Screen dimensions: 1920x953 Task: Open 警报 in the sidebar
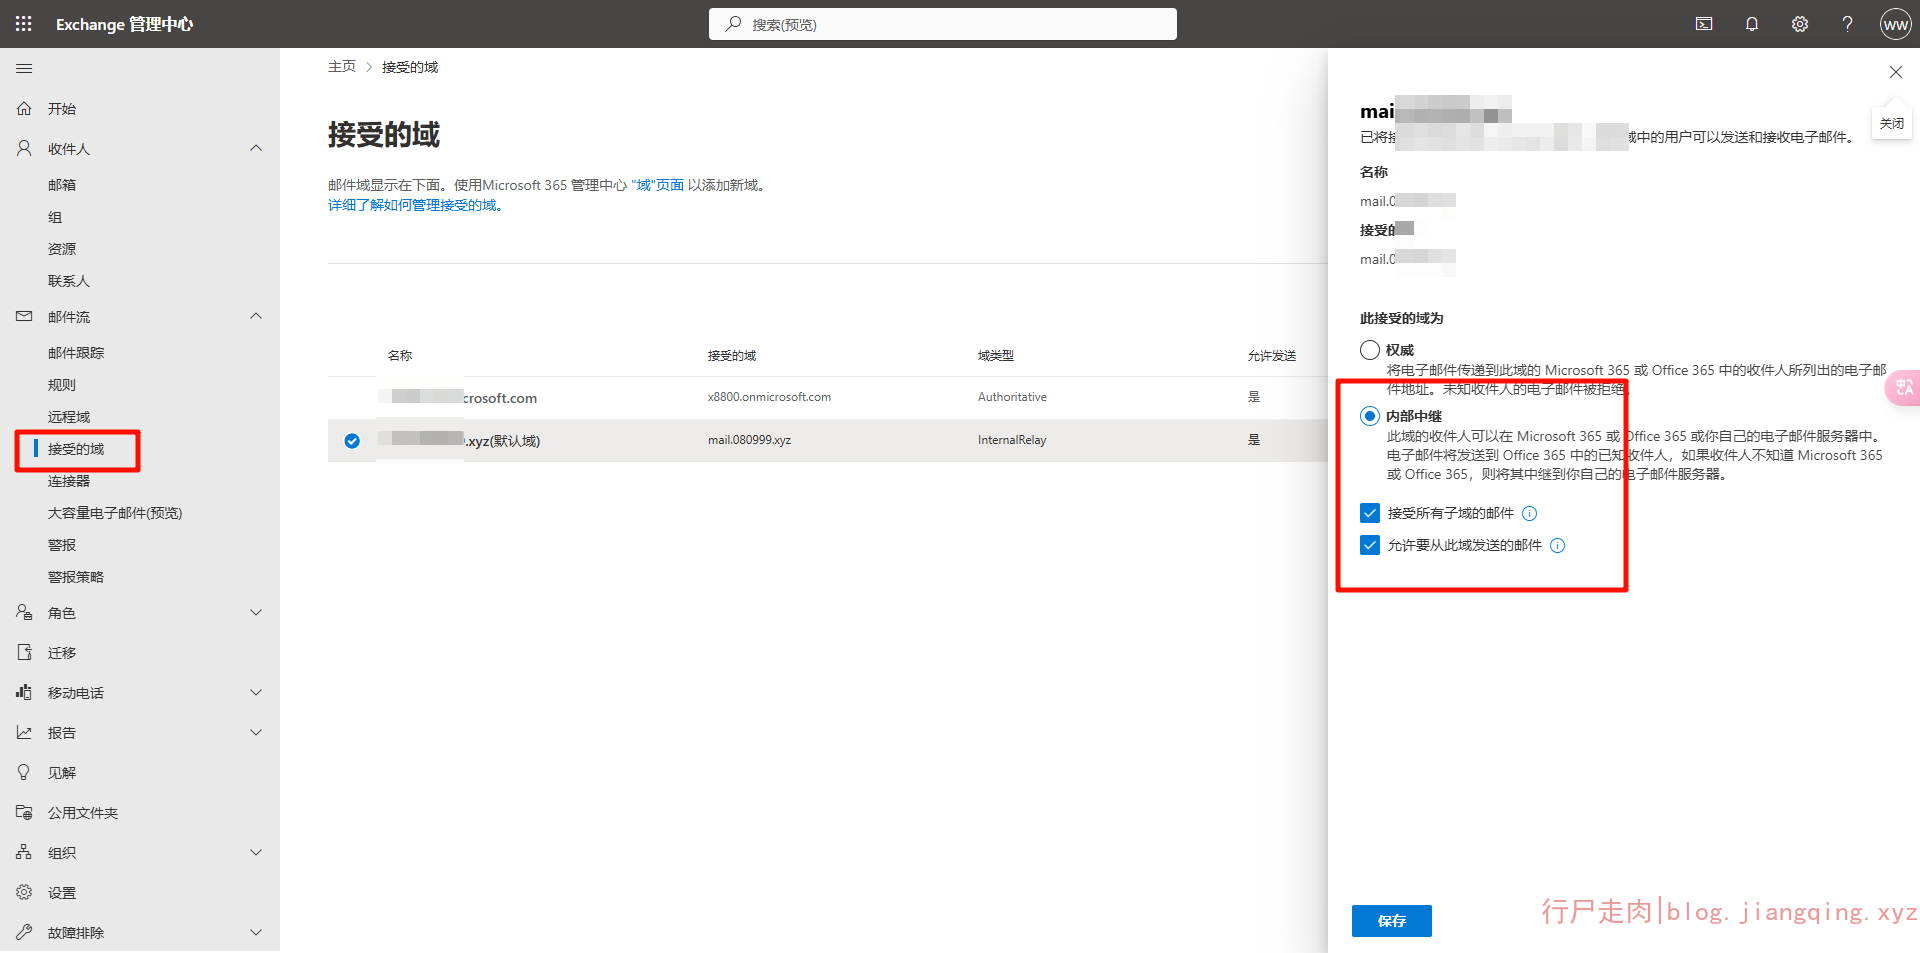coord(62,545)
